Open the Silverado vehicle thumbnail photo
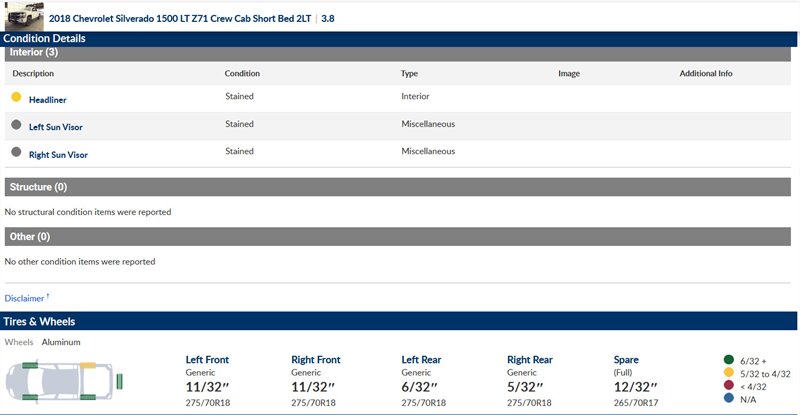The height and width of the screenshot is (415, 800). coord(24,16)
